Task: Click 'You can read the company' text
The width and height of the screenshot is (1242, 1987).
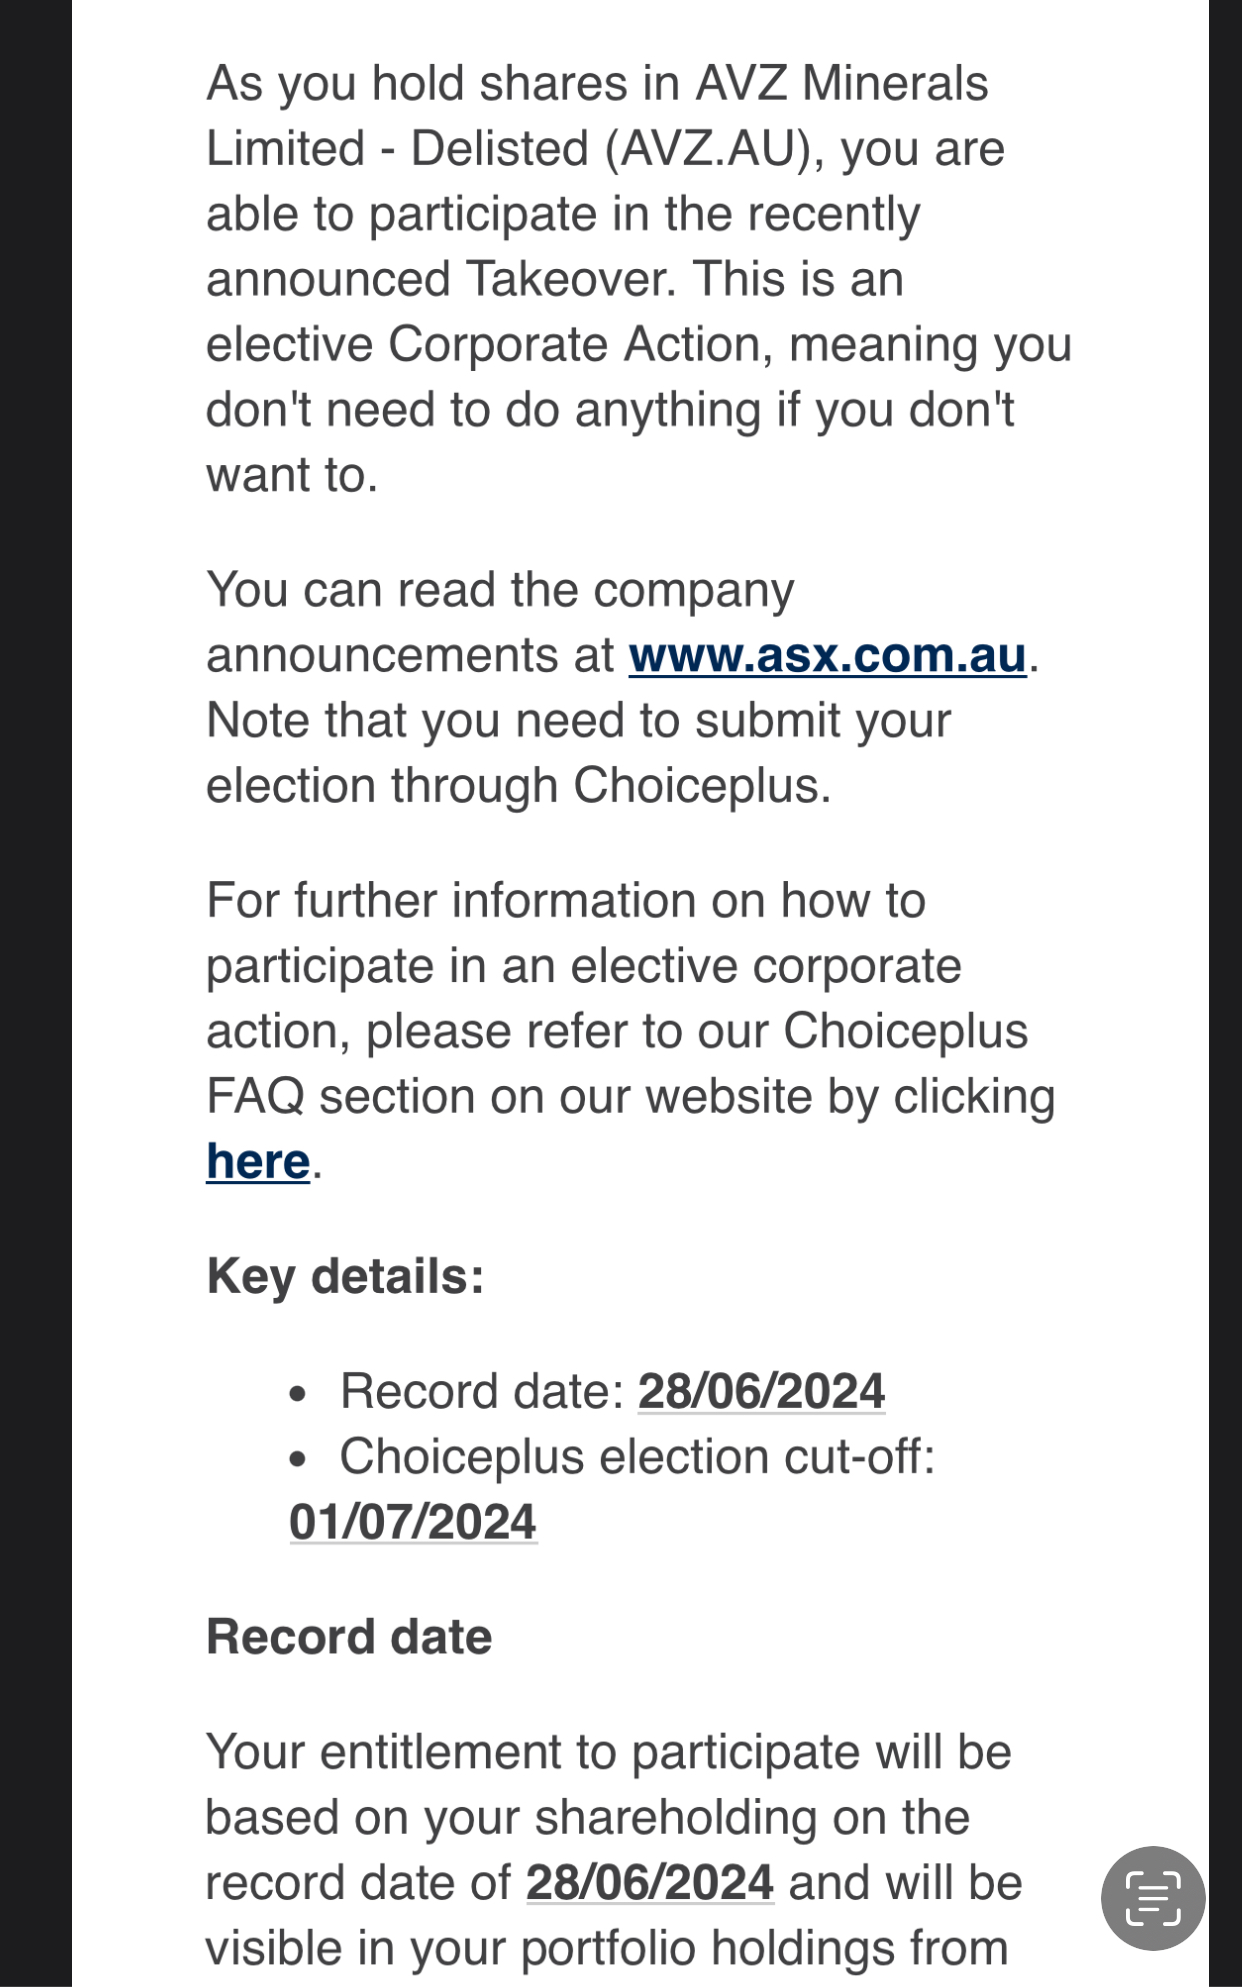Action: click(500, 590)
